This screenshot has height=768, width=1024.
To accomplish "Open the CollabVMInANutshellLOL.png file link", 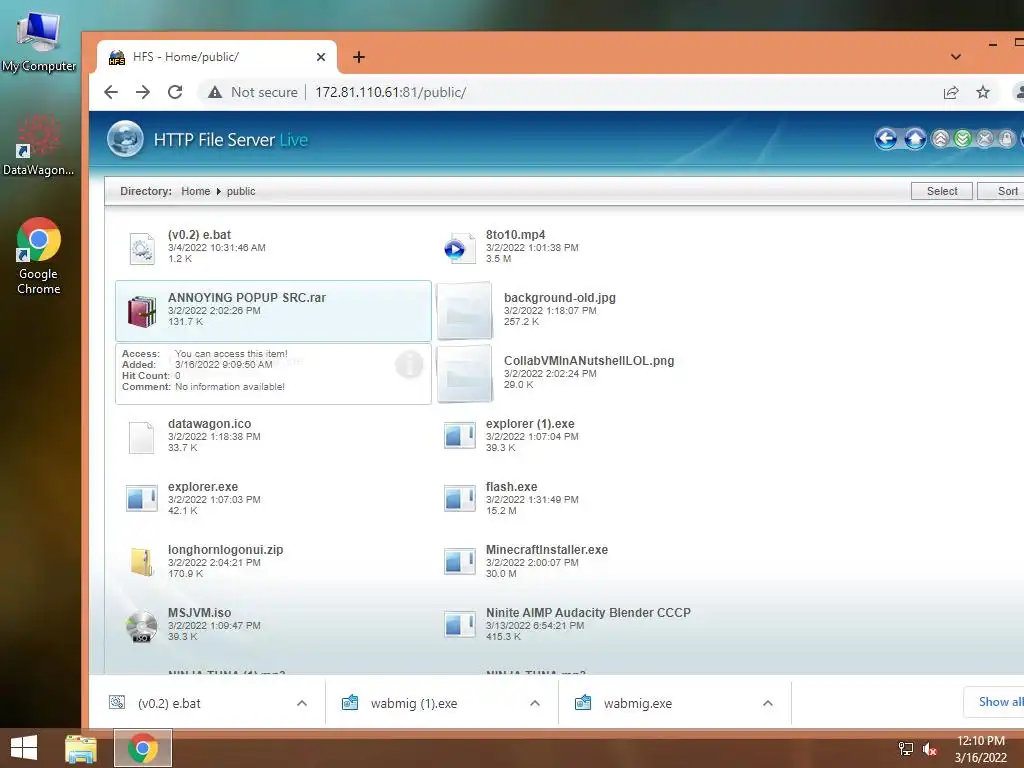I will [x=589, y=360].
